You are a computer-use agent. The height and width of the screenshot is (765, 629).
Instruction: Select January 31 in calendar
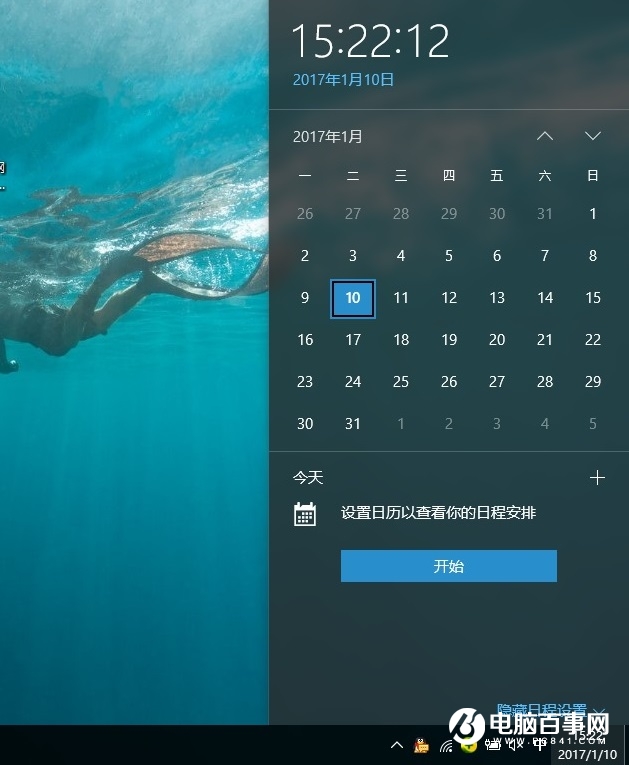(353, 424)
